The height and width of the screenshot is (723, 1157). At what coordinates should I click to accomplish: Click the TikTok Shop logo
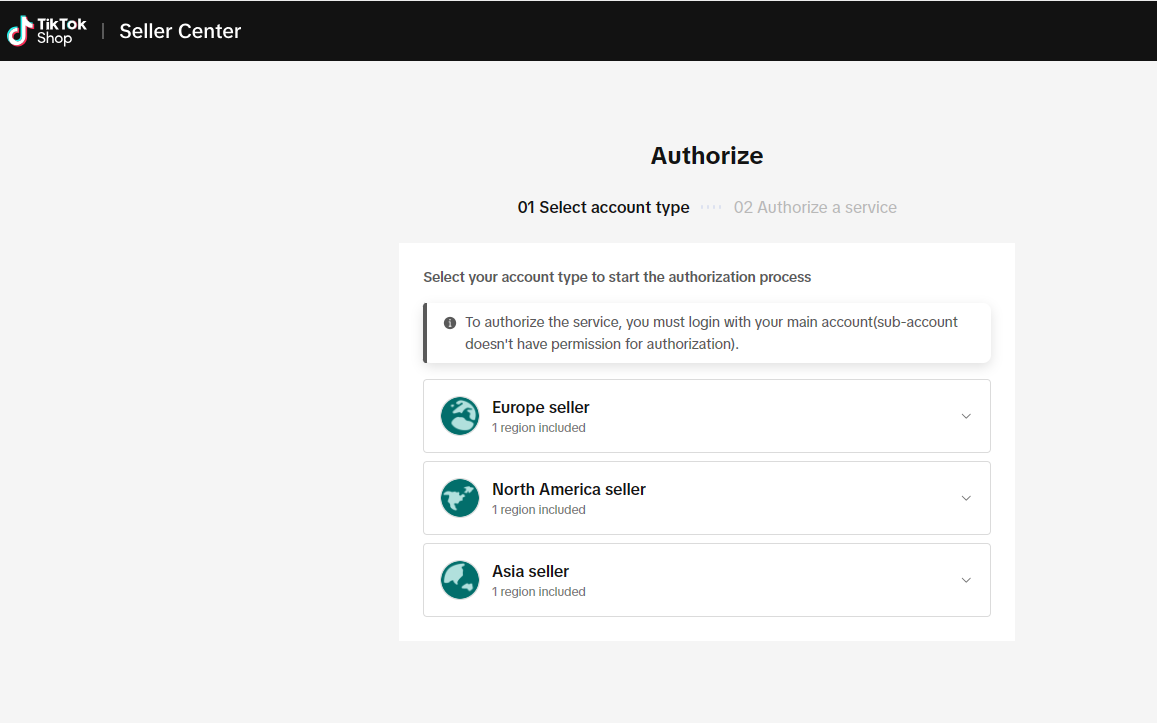coord(47,31)
